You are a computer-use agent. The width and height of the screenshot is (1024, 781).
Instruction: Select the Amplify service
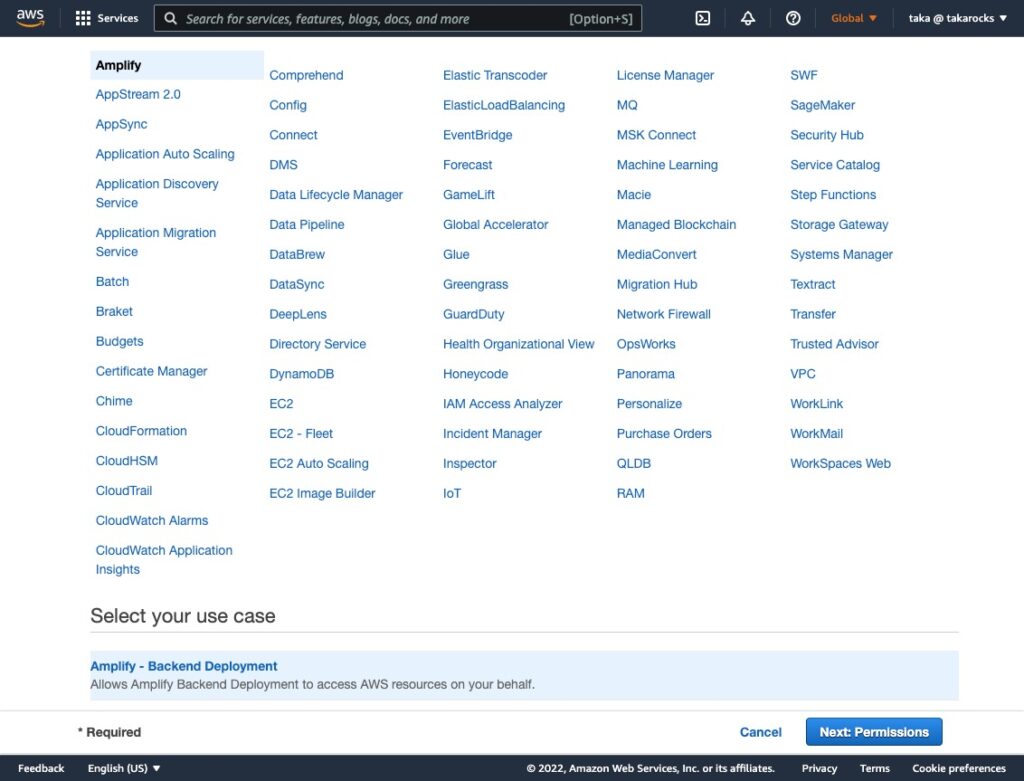177,65
